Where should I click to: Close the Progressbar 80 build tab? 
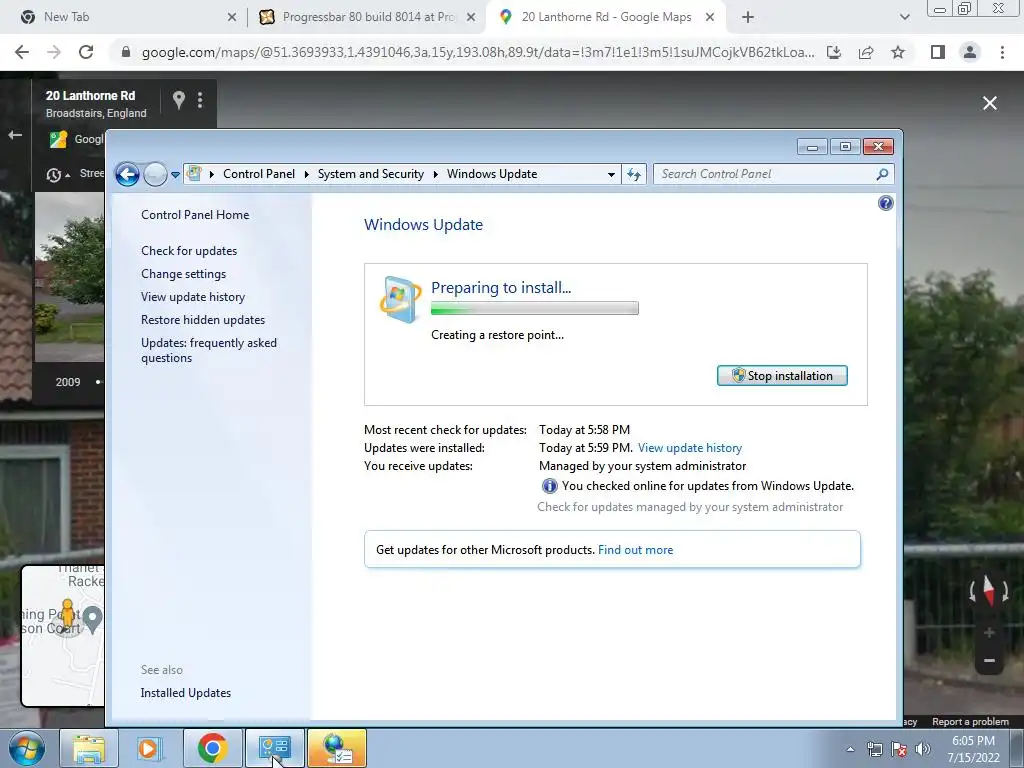tap(471, 18)
